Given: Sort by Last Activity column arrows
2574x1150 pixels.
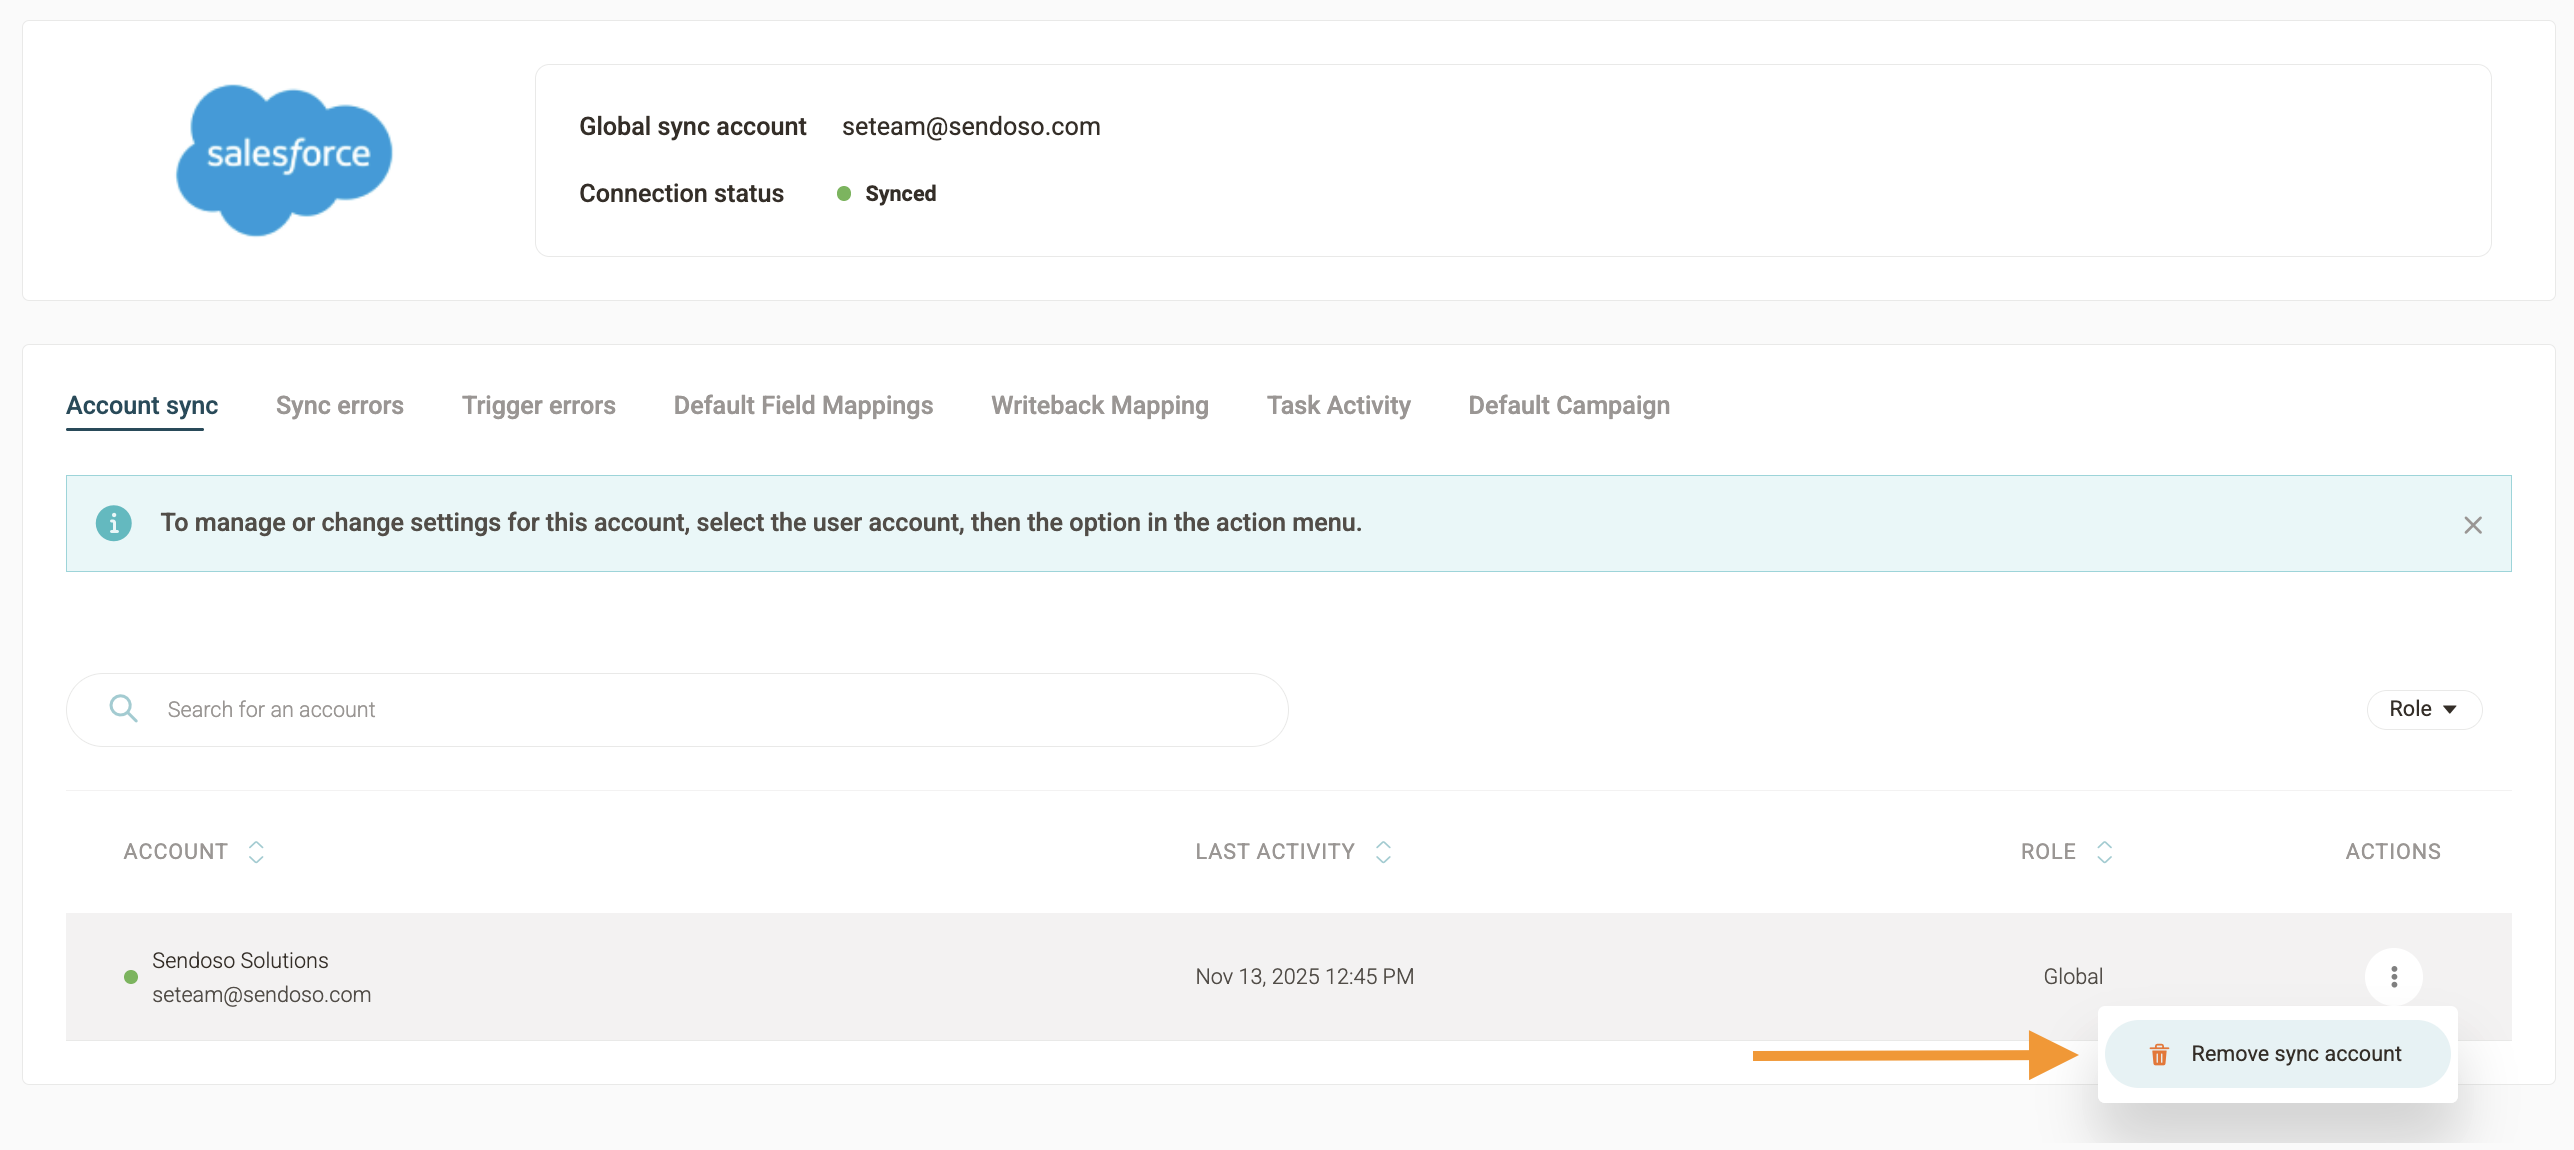Looking at the screenshot, I should coord(1383,851).
